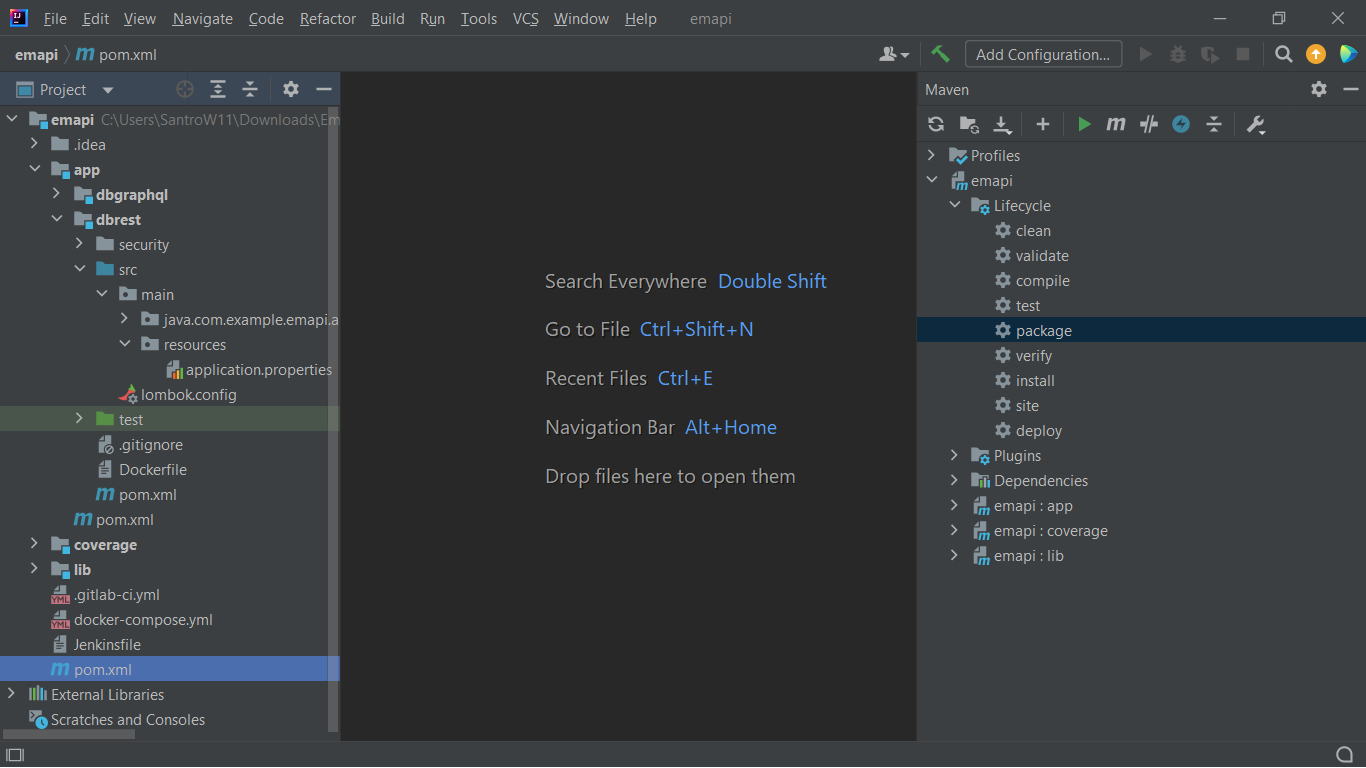The width and height of the screenshot is (1366, 768).
Task: Click the Project panel horizontal scrollbar
Action: [x=70, y=734]
